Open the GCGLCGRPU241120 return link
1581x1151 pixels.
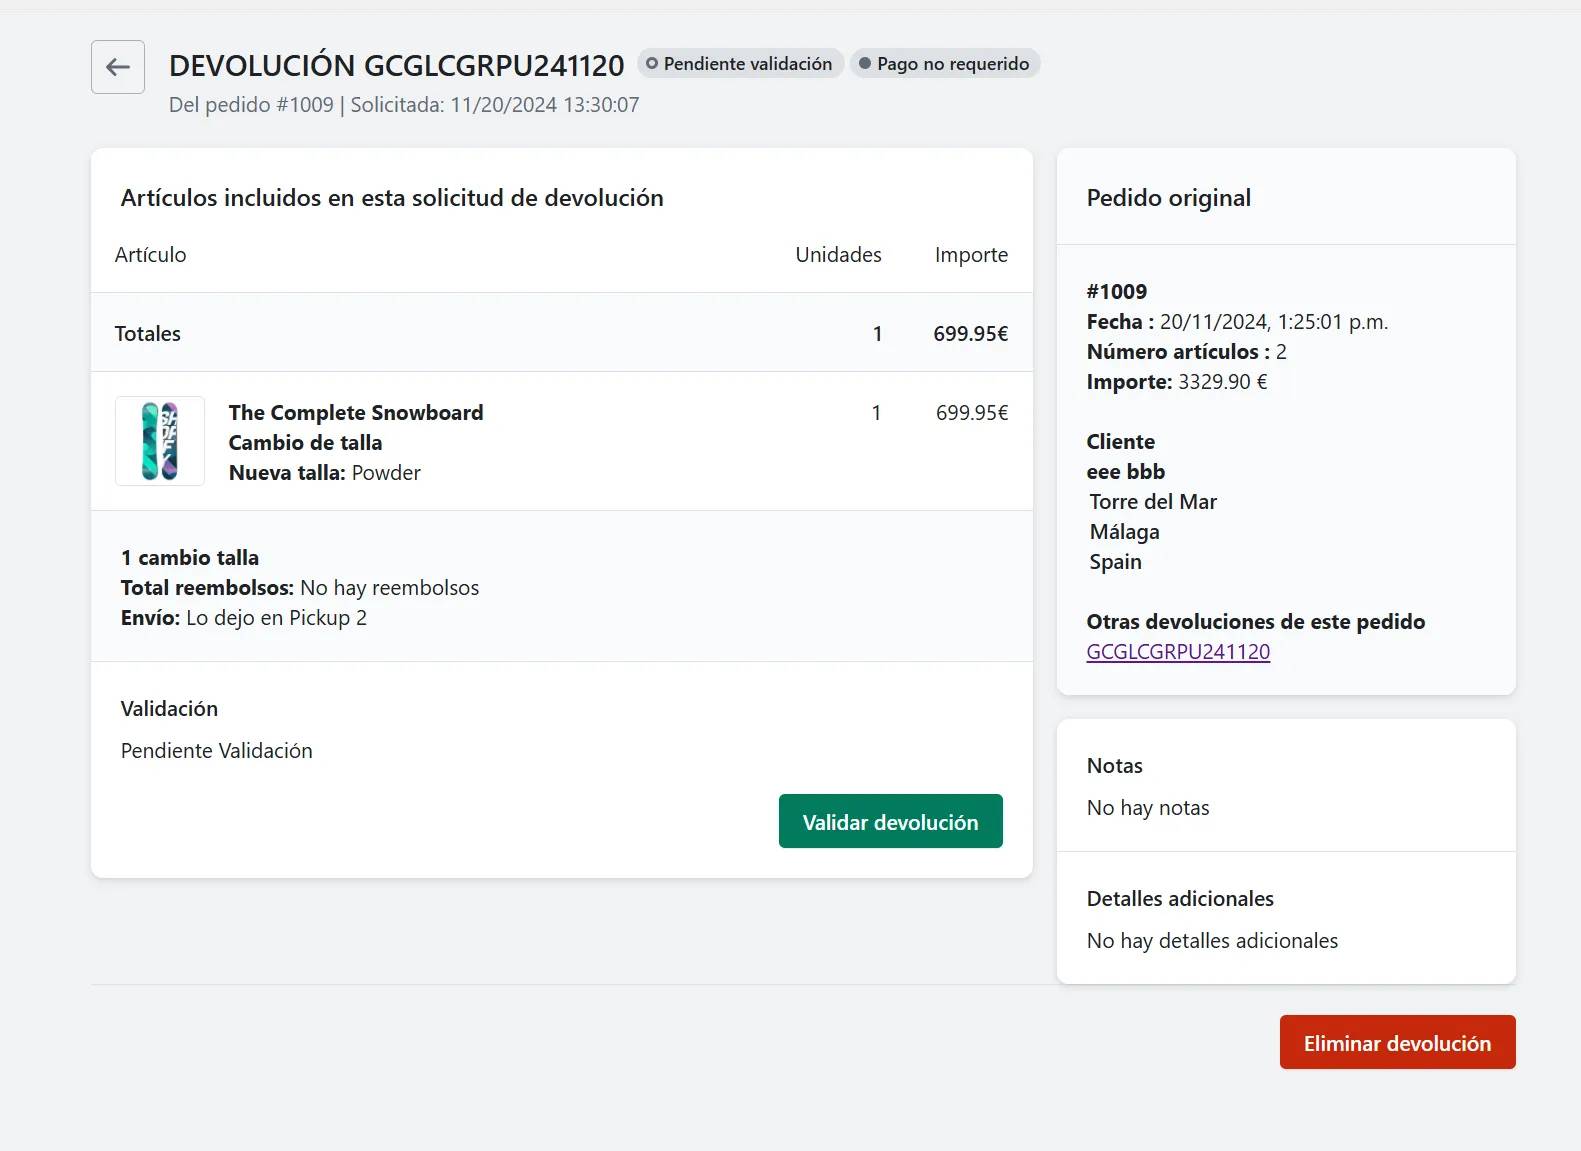click(1178, 652)
